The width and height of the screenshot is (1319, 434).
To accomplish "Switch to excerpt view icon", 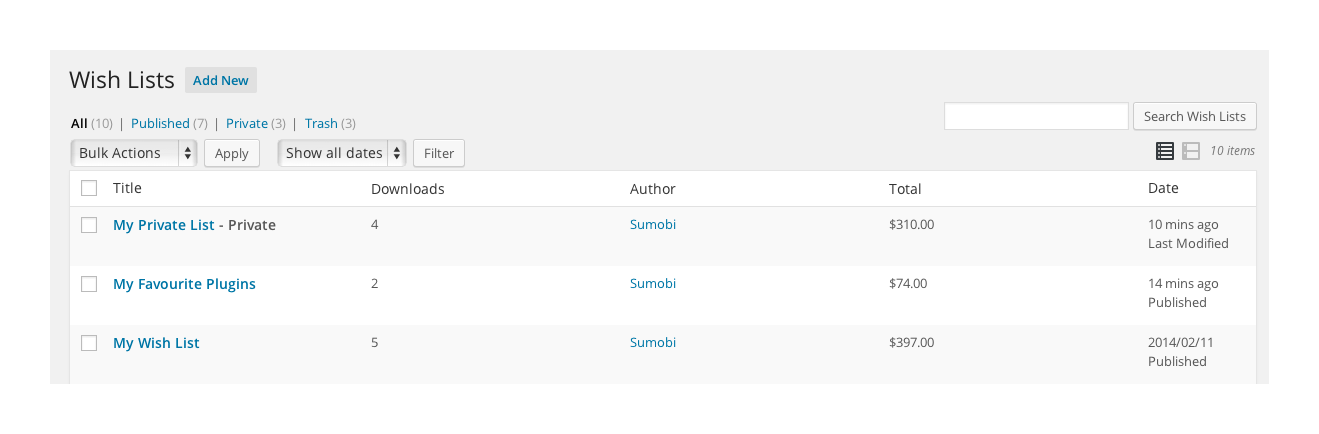I will pyautogui.click(x=1191, y=151).
